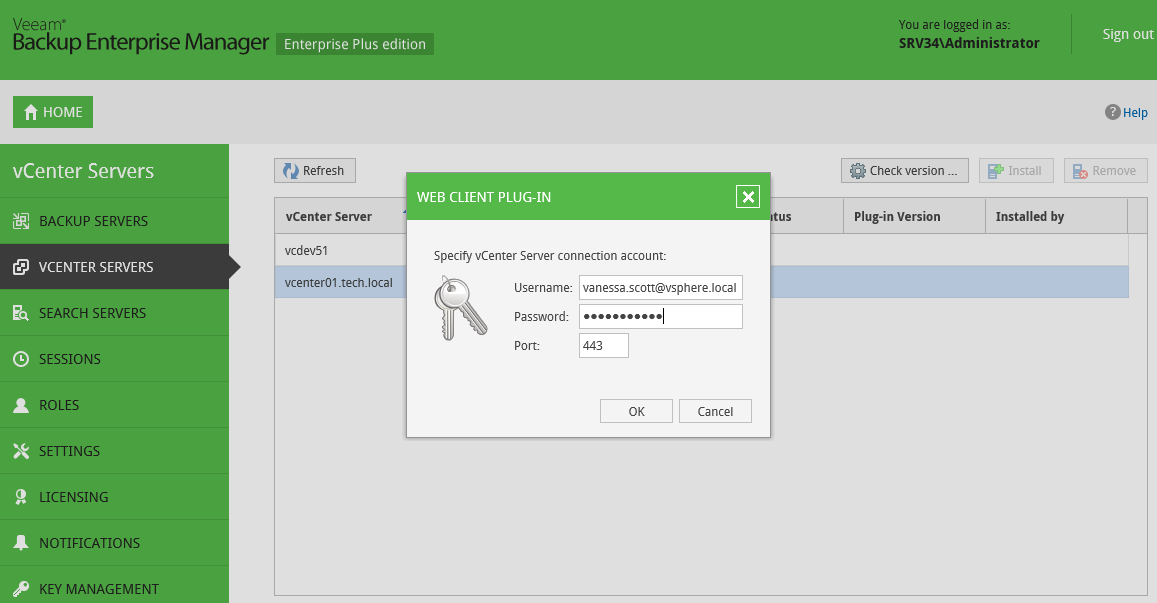Focus the Username input field
The image size is (1157, 603).
660,288
